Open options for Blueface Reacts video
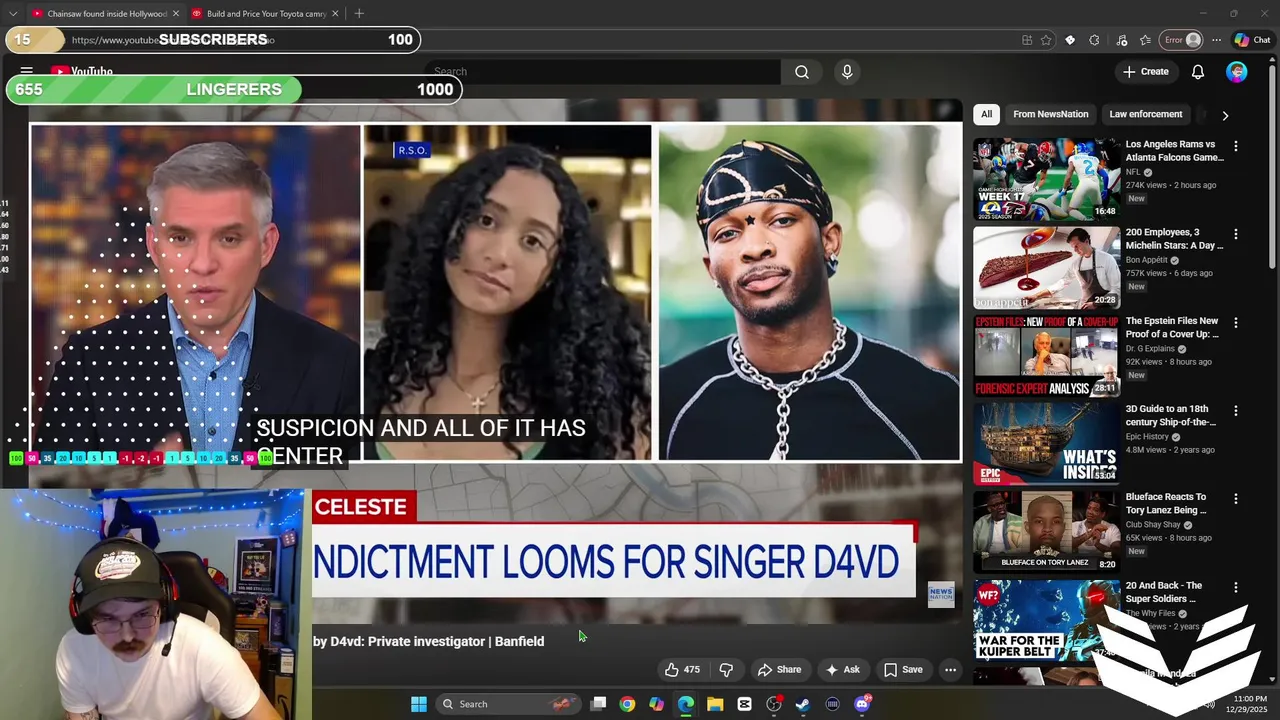The image size is (1280, 720). click(x=1236, y=498)
